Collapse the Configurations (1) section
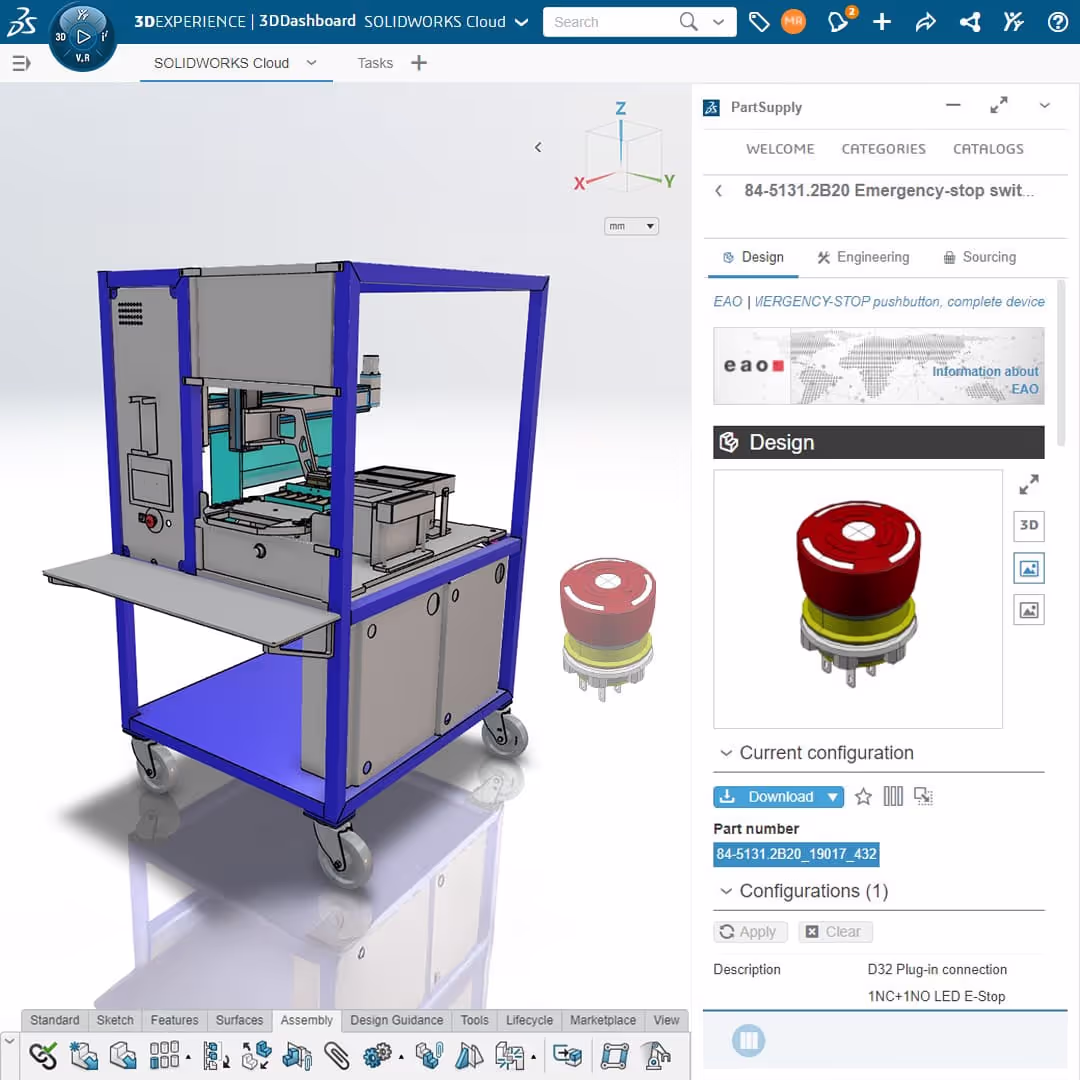This screenshot has width=1080, height=1080. coord(725,891)
